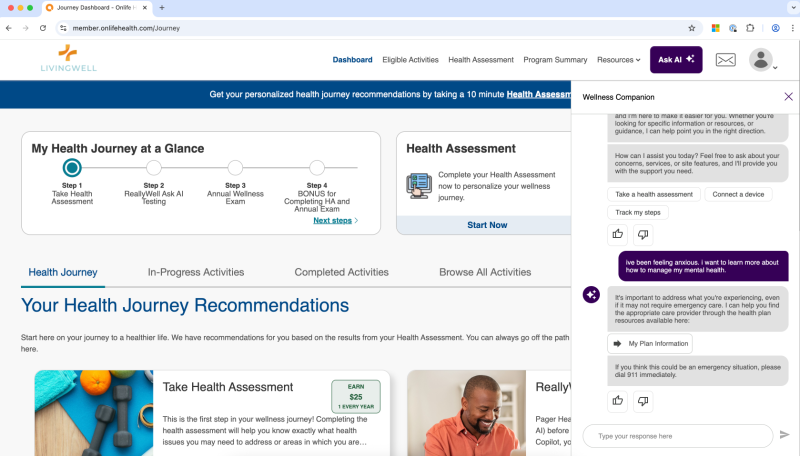
Task: Click the Microsoft extension icon
Action: pyautogui.click(x=716, y=28)
